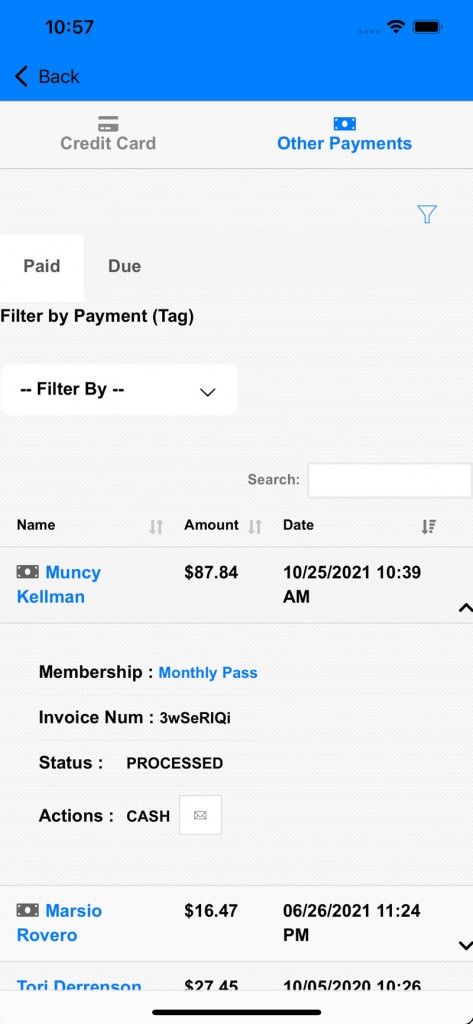The width and height of the screenshot is (473, 1024).
Task: Tap the money icon above Other Payments
Action: click(344, 123)
